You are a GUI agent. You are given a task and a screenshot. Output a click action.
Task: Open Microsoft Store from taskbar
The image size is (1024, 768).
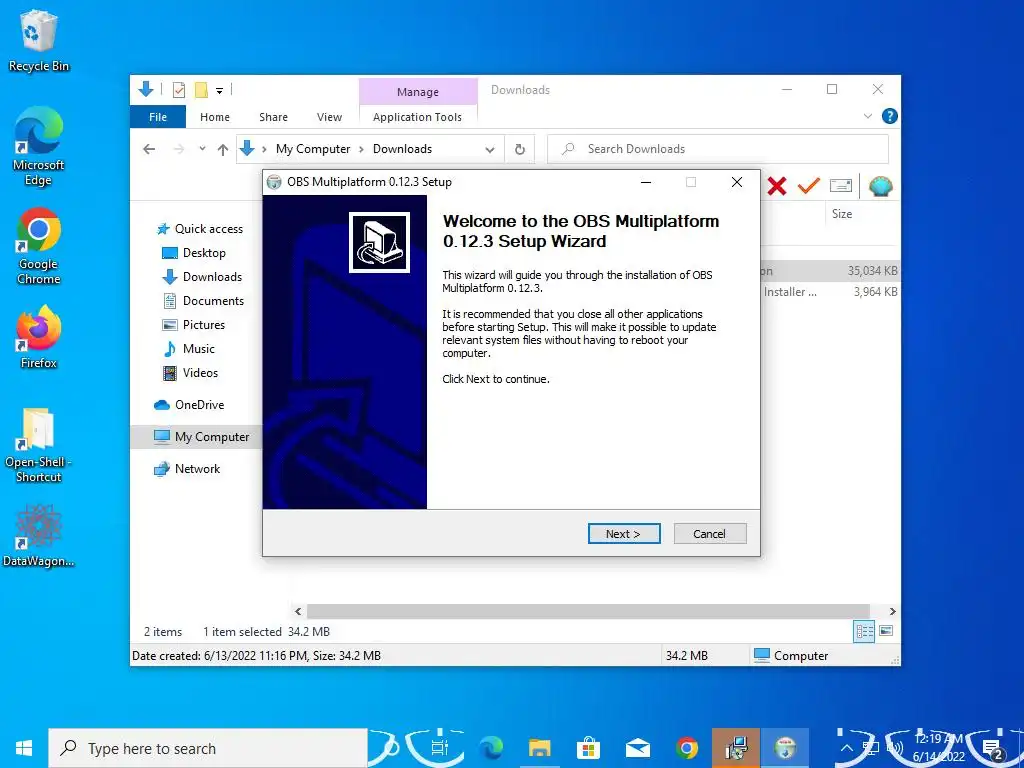coord(588,748)
